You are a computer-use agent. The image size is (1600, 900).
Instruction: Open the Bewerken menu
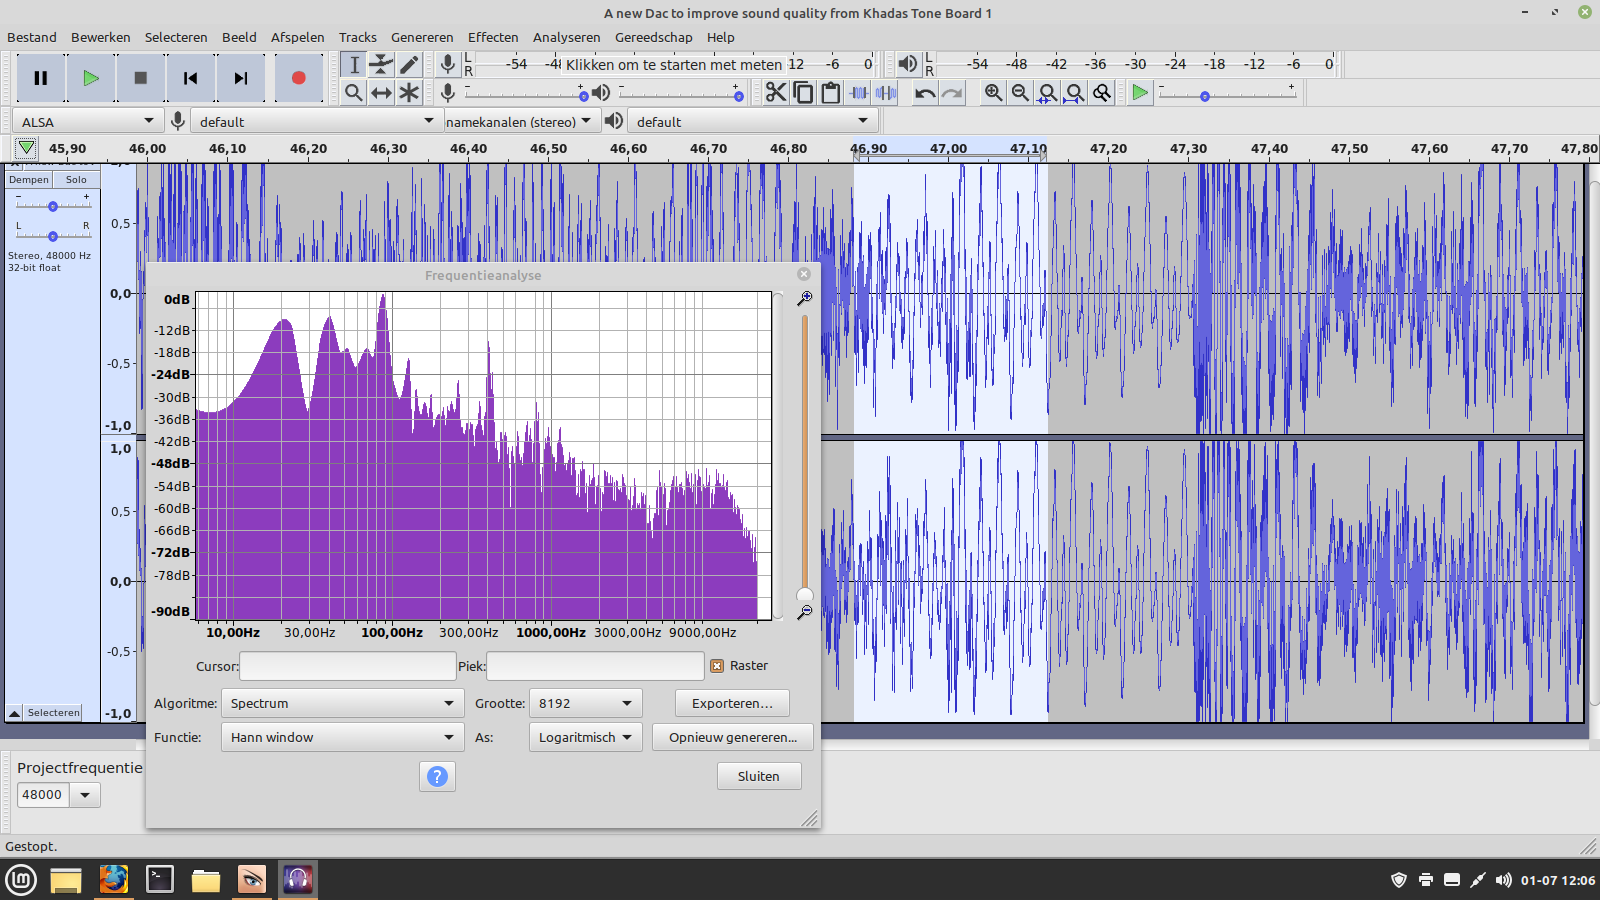[x=100, y=37]
